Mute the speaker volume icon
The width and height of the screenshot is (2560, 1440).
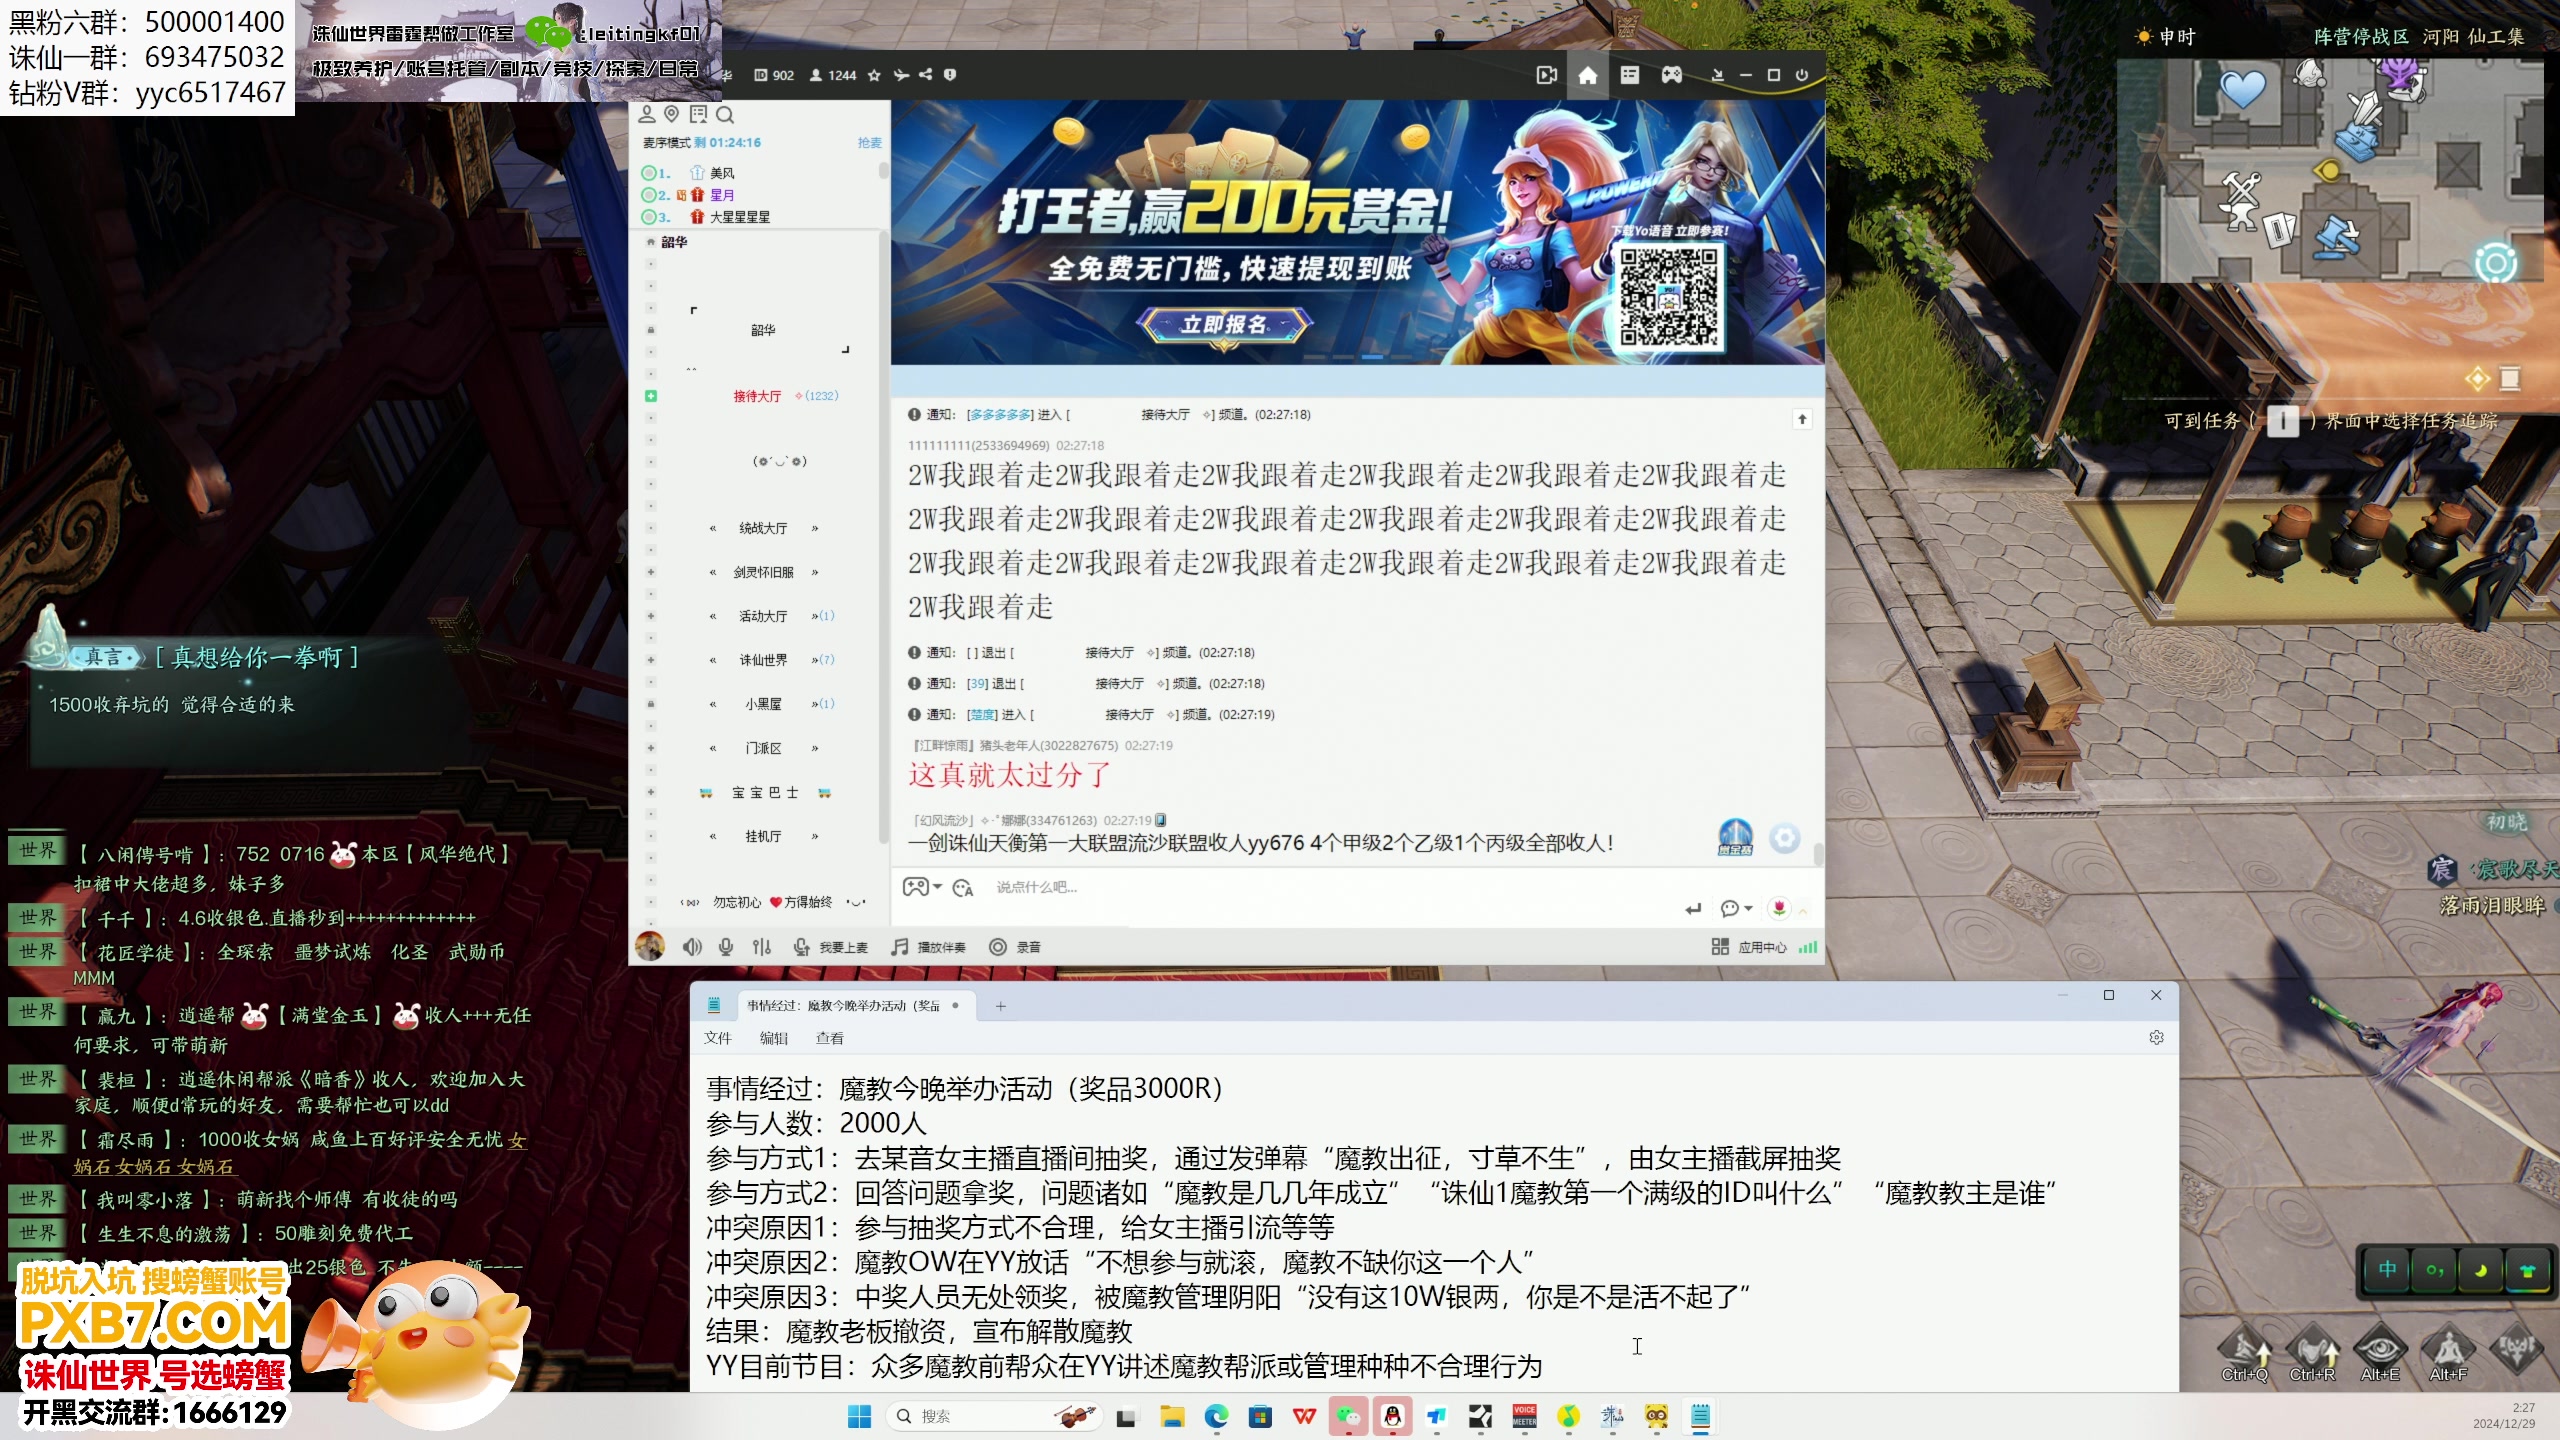click(x=690, y=947)
